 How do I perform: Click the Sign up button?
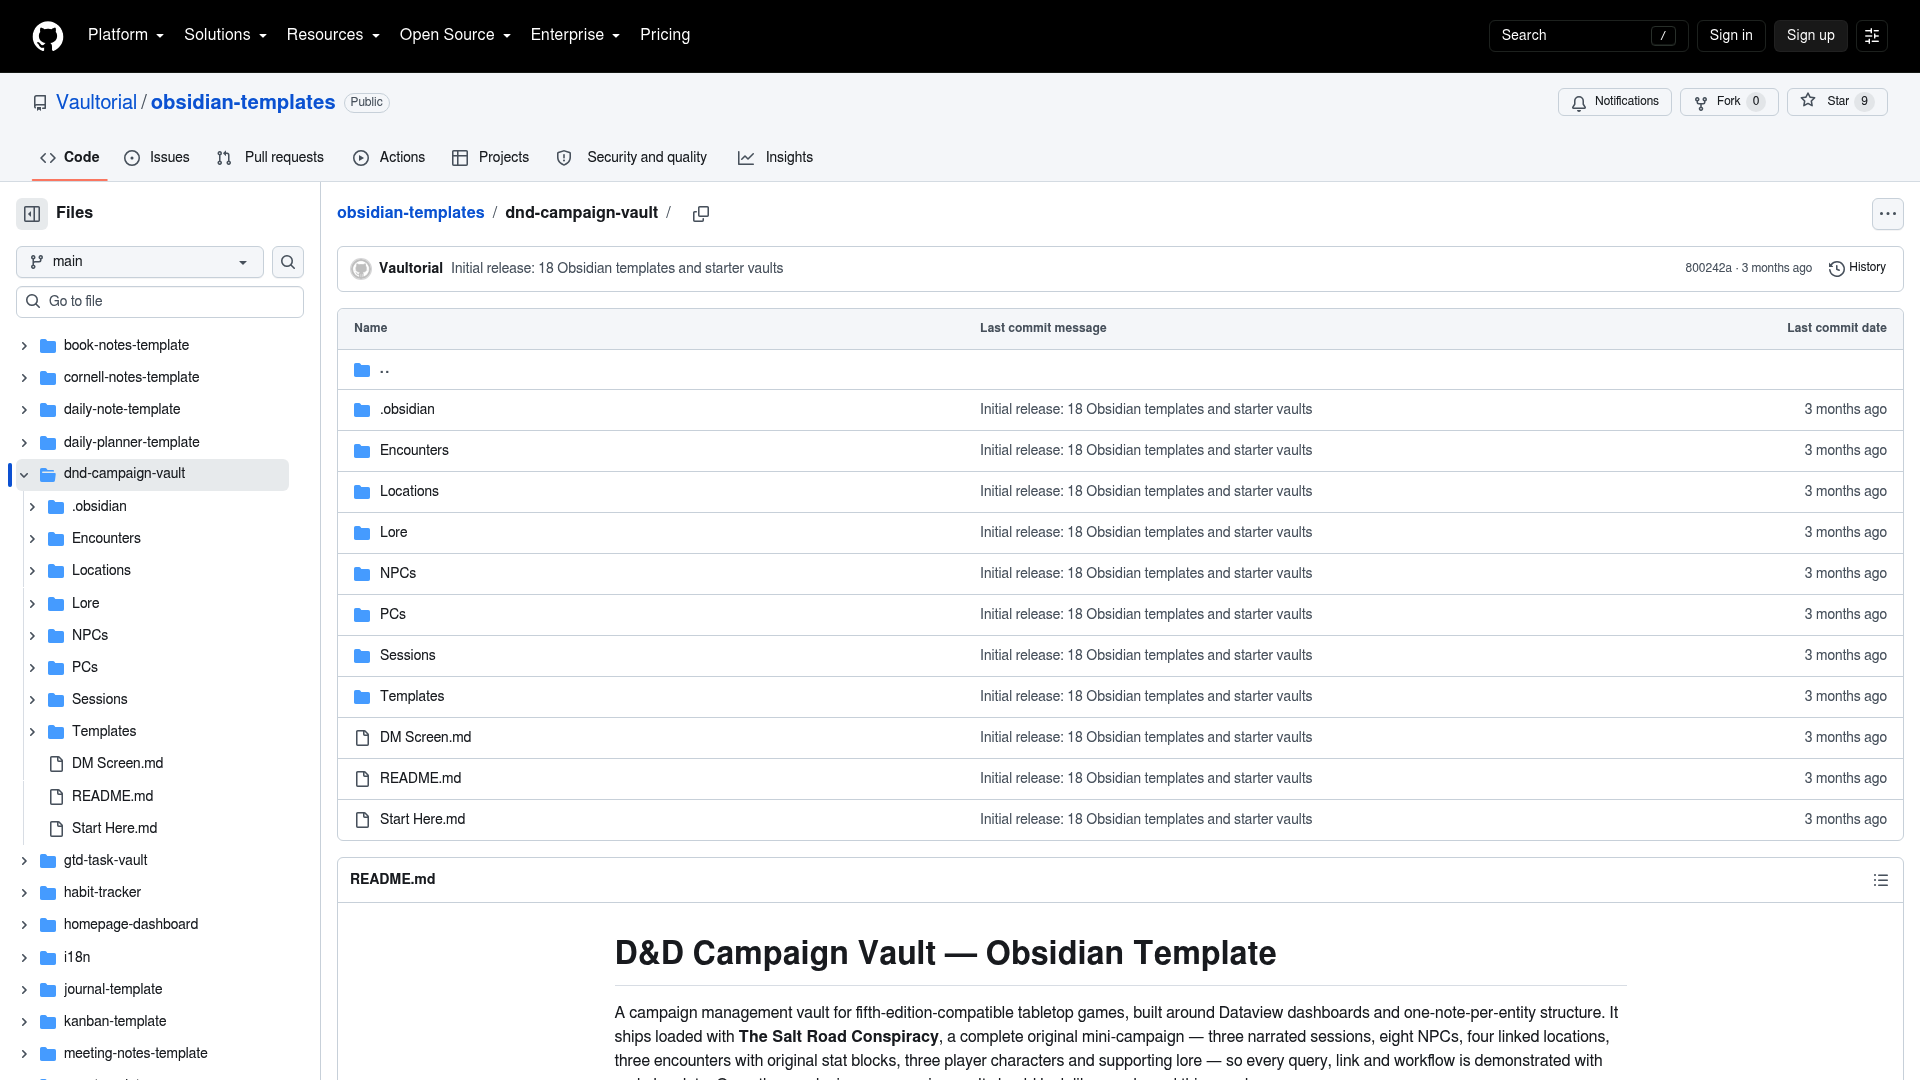1811,36
